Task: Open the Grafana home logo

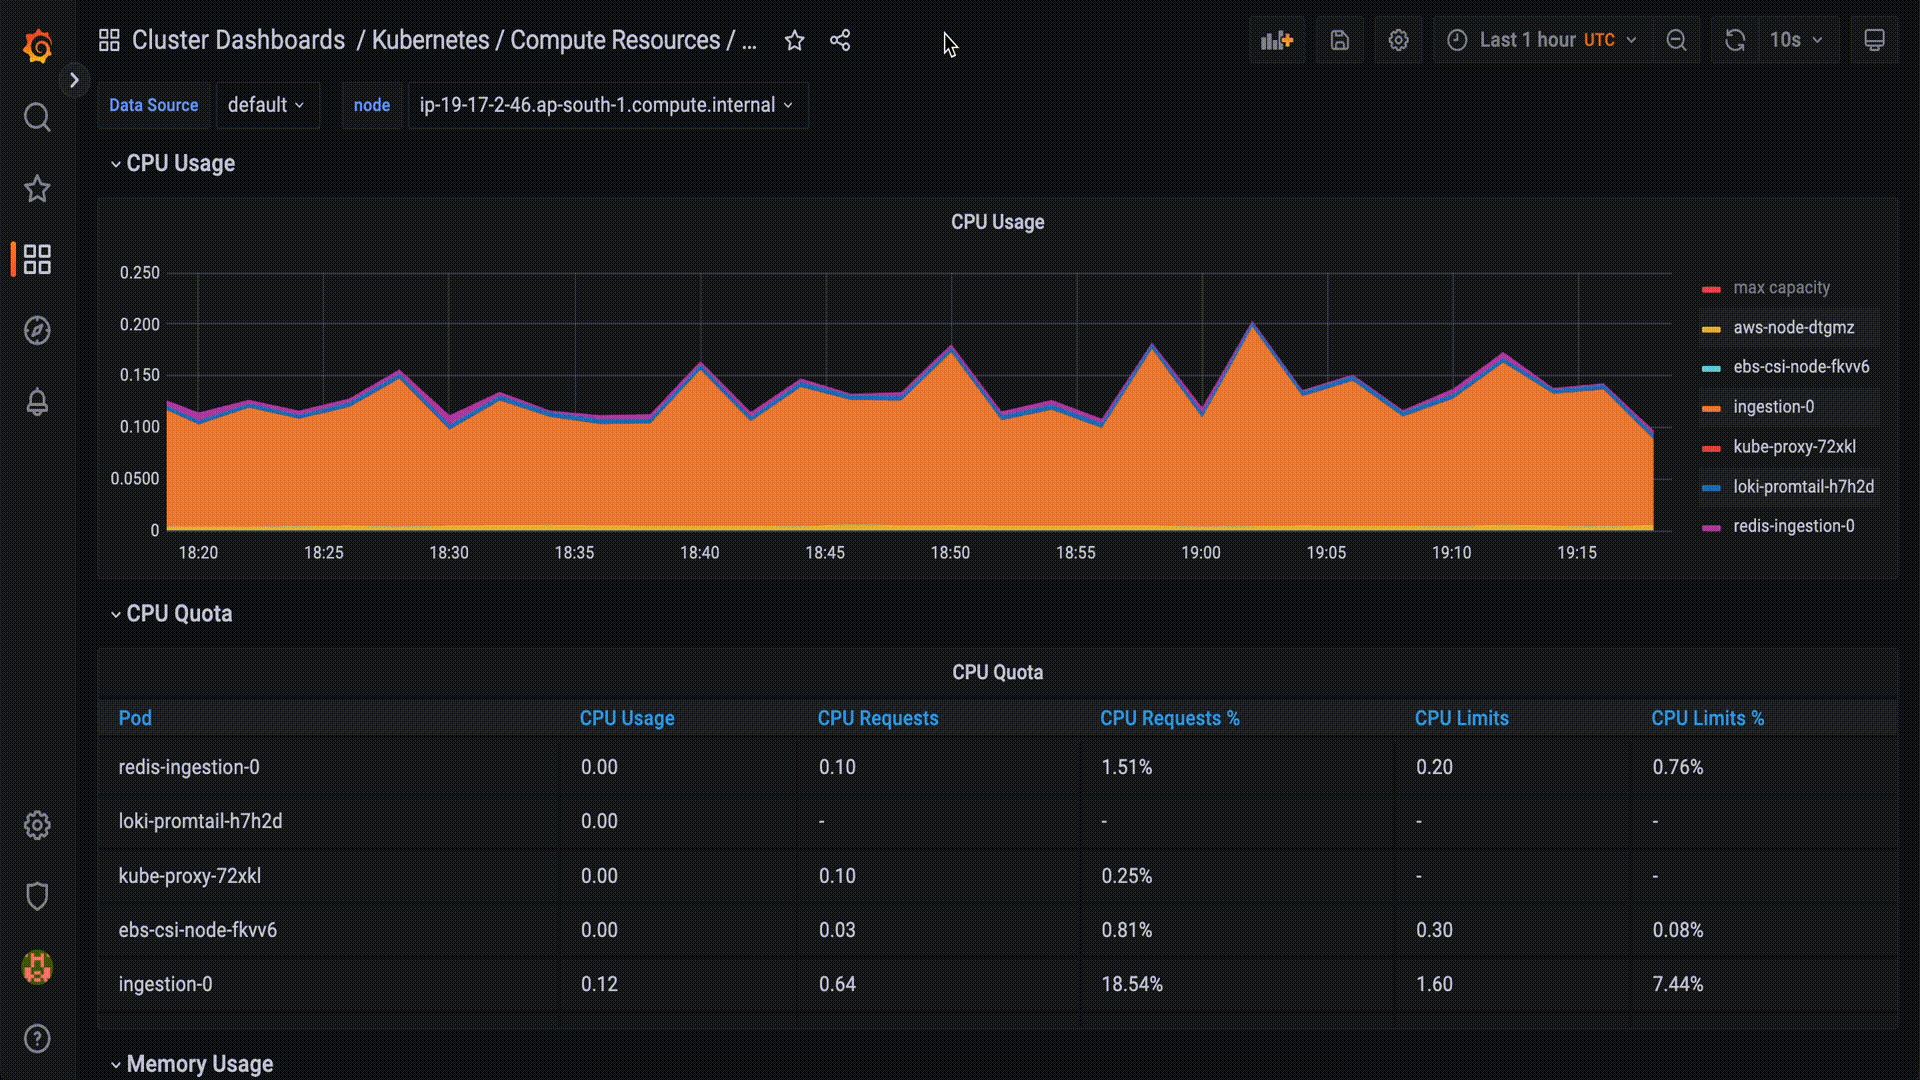Action: click(x=37, y=46)
